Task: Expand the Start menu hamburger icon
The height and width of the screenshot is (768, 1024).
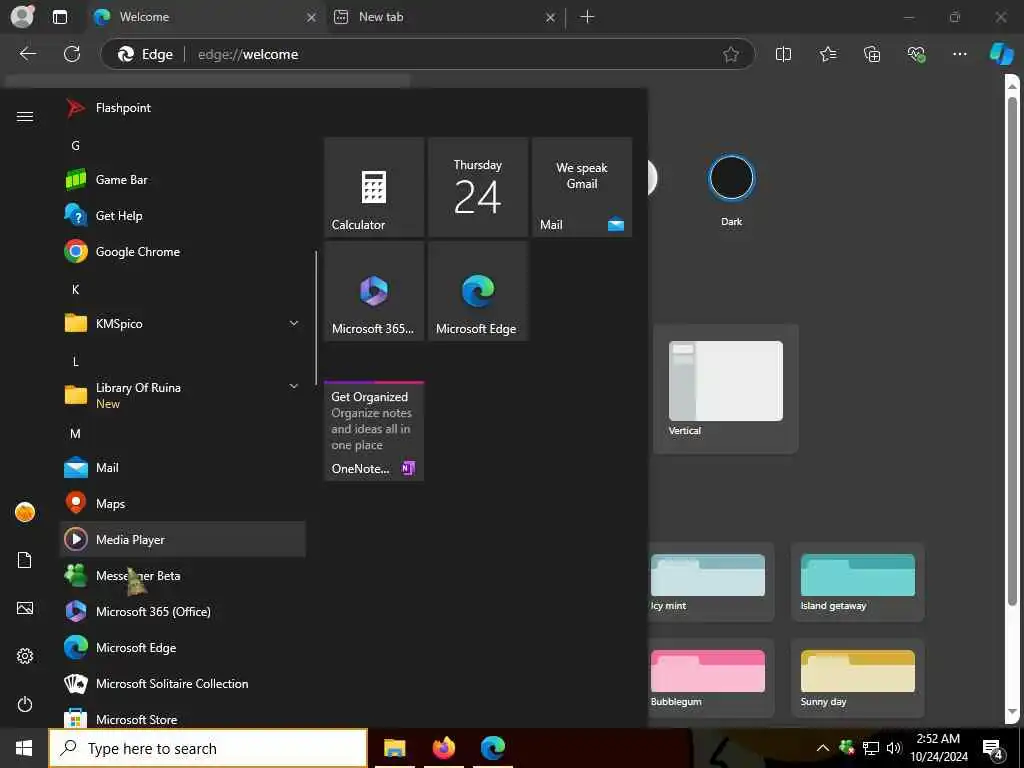Action: (x=25, y=116)
